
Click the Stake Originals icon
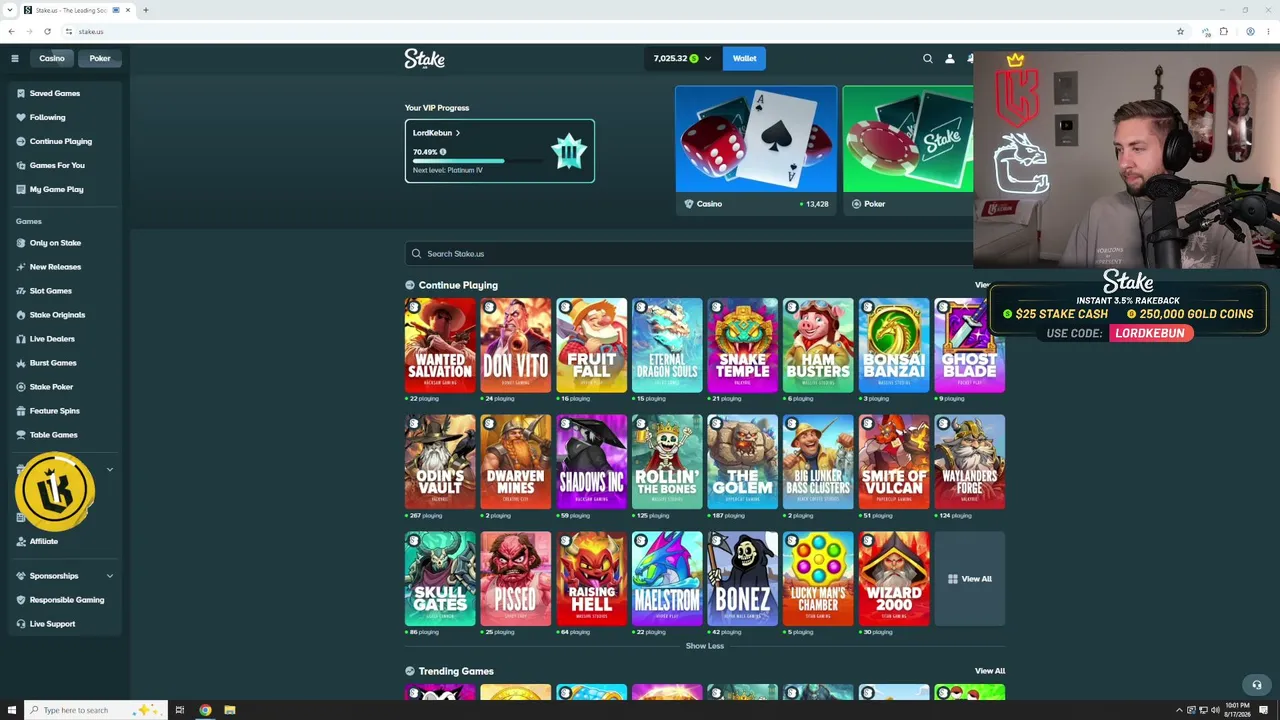pyautogui.click(x=21, y=315)
